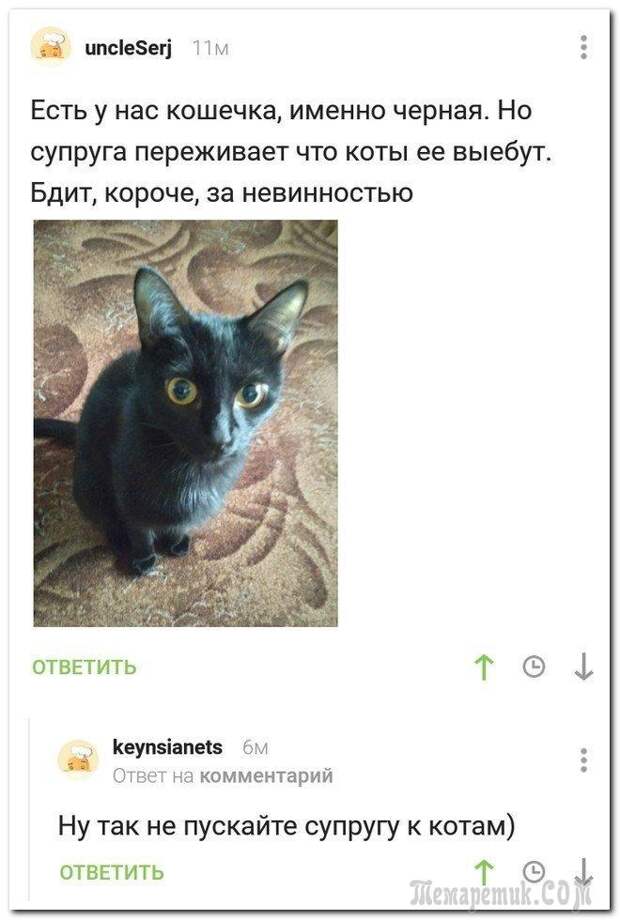620x920 pixels.
Task: View the black cat photo
Action: (x=185, y=423)
